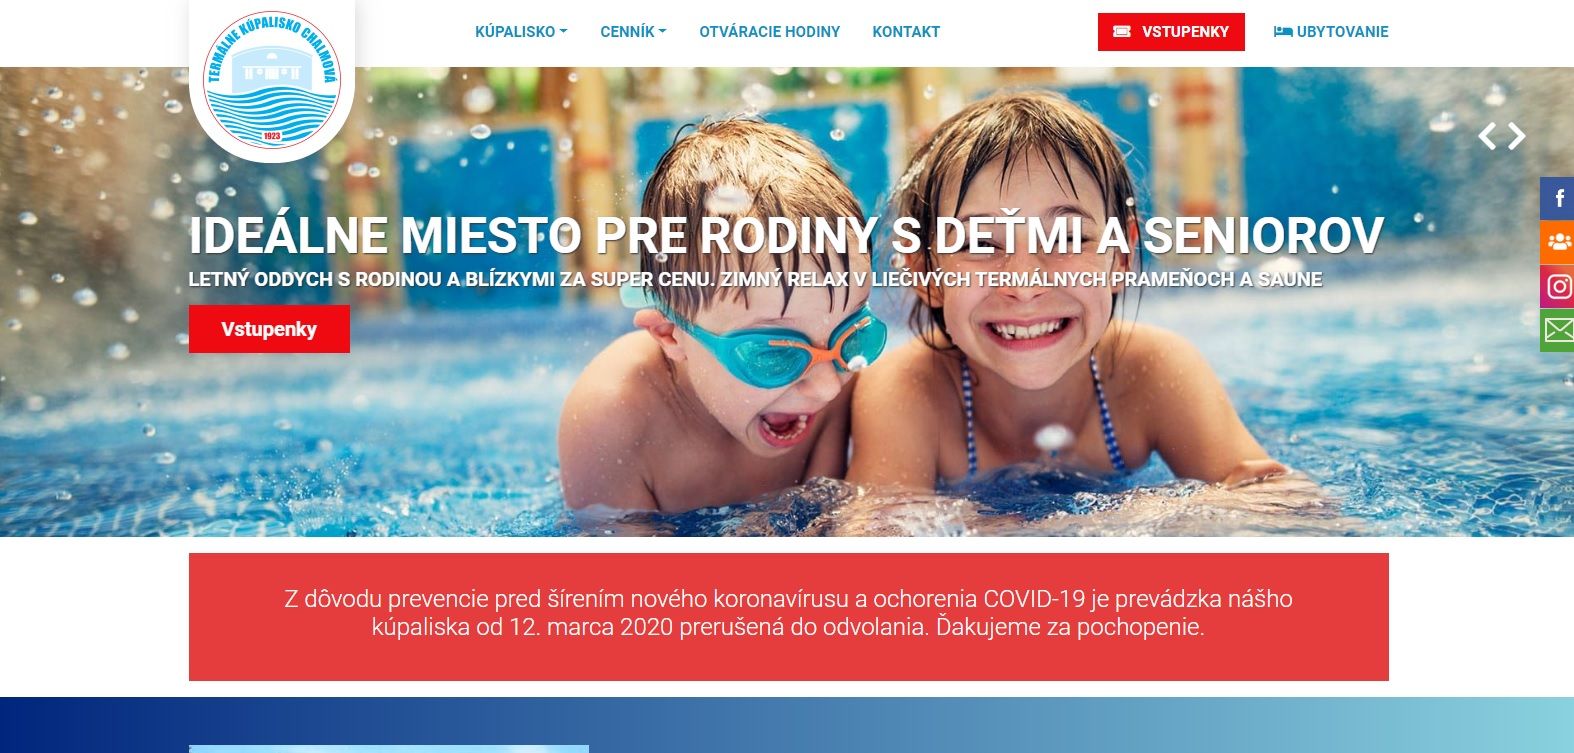The height and width of the screenshot is (753, 1574).
Task: Open OTVÁRACIE HODINY menu item
Action: point(770,32)
